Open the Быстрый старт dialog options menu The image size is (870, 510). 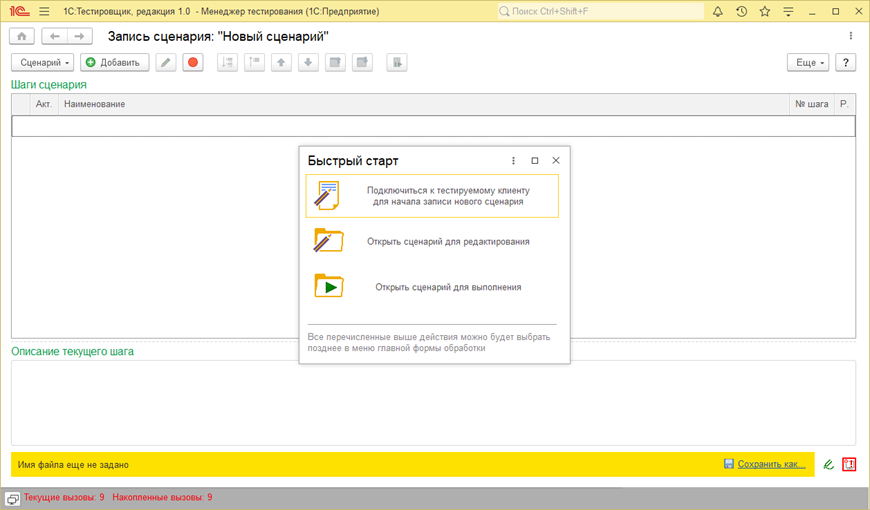coord(514,160)
